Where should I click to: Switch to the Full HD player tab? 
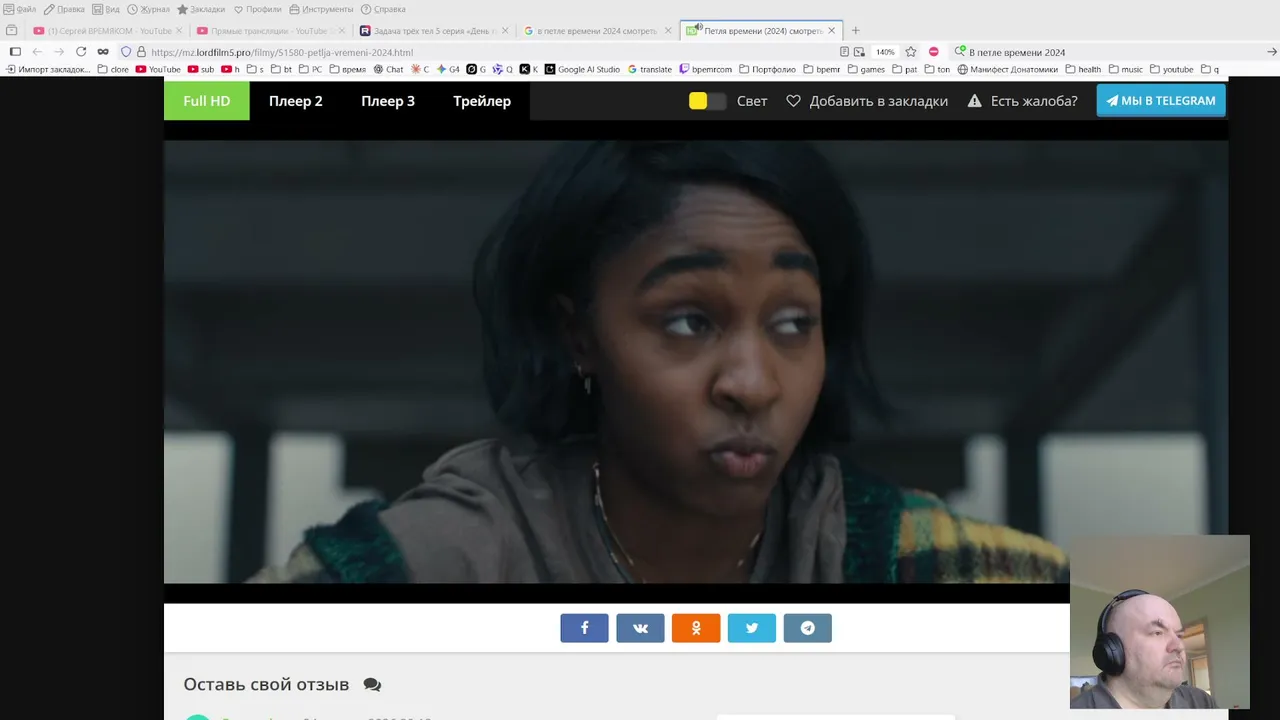pos(207,101)
